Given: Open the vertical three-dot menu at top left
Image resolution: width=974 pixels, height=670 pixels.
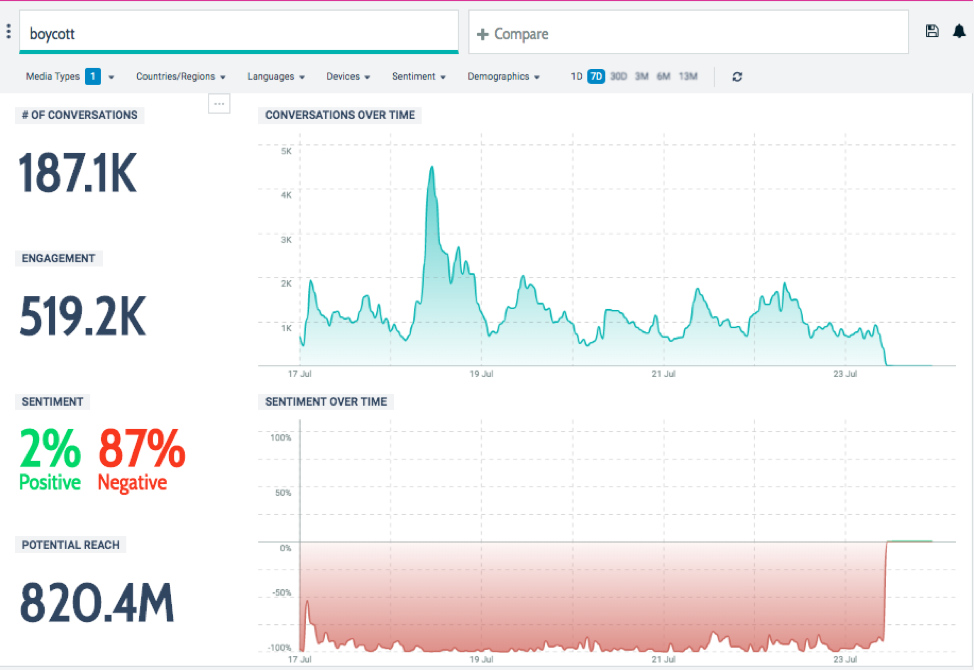Looking at the screenshot, I should coord(8,30).
